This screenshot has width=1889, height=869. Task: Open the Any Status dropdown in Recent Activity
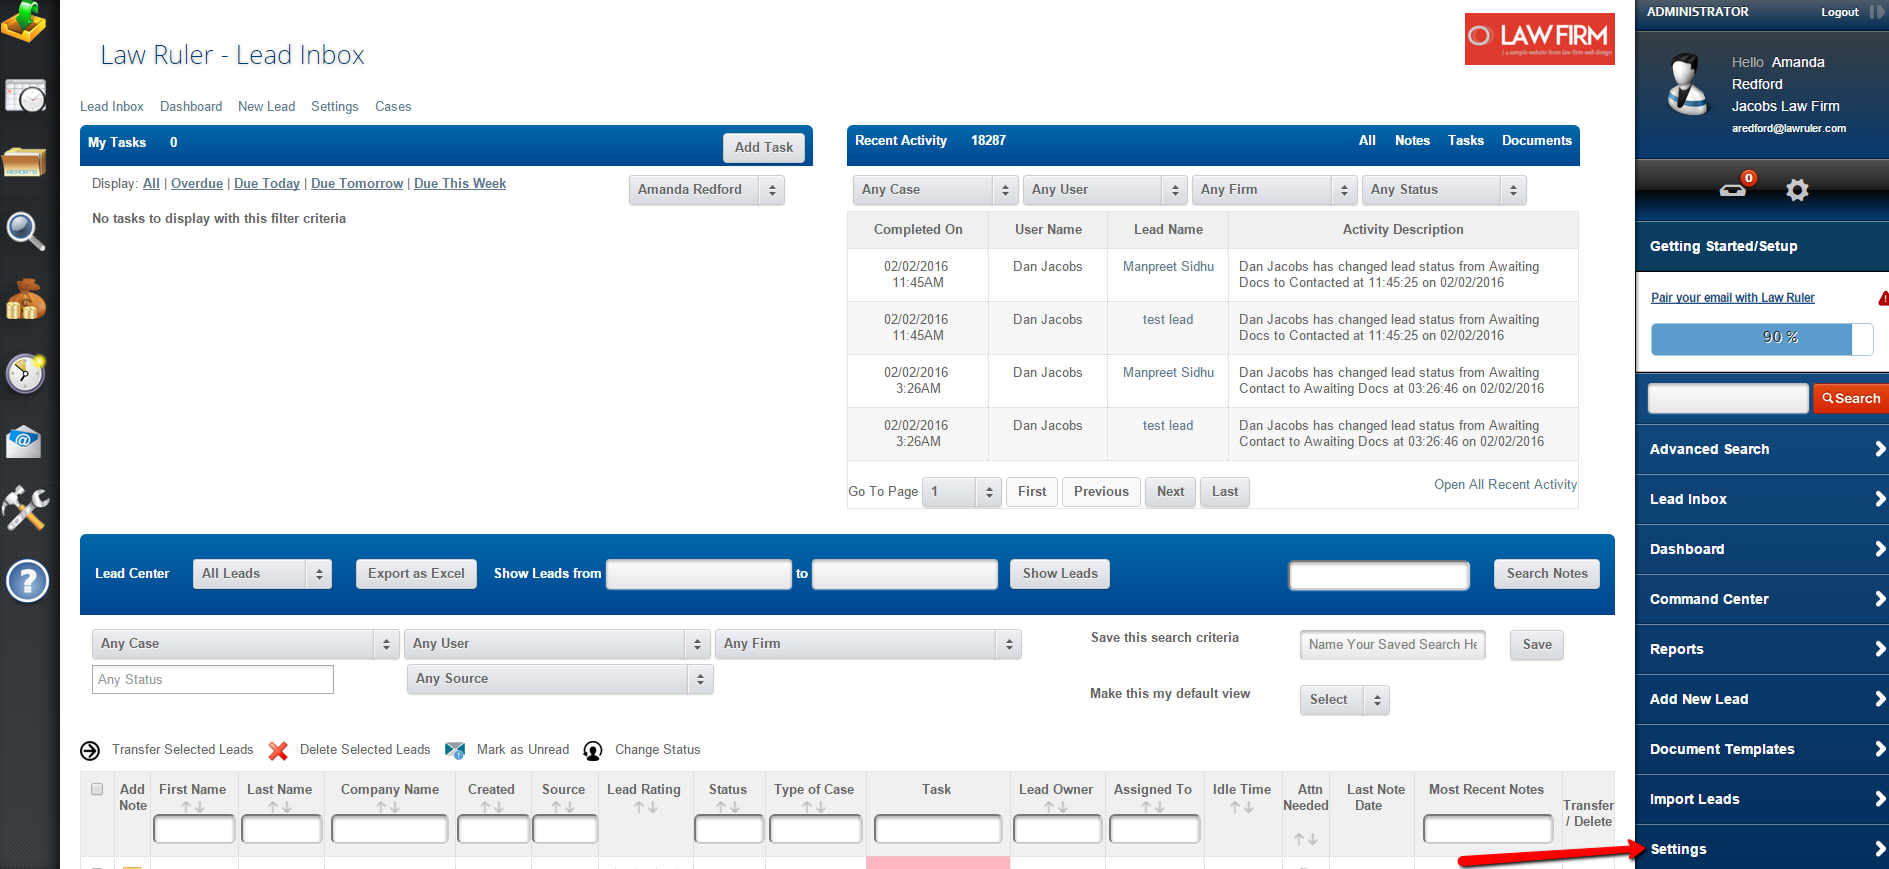click(x=1444, y=190)
